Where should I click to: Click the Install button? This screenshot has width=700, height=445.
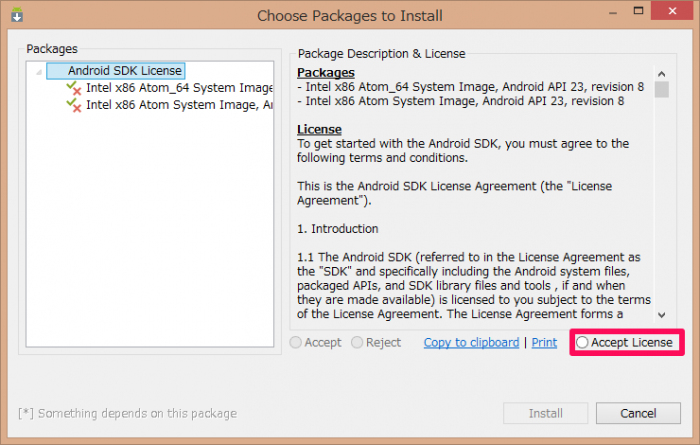tap(546, 413)
